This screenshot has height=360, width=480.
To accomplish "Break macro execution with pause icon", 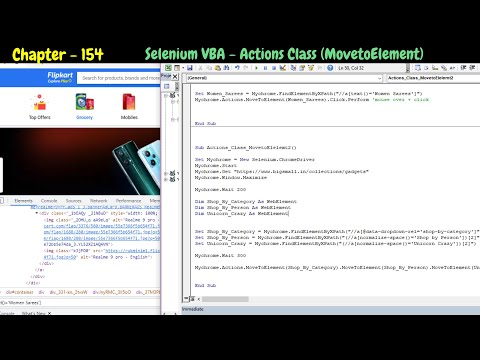I will (265, 68).
